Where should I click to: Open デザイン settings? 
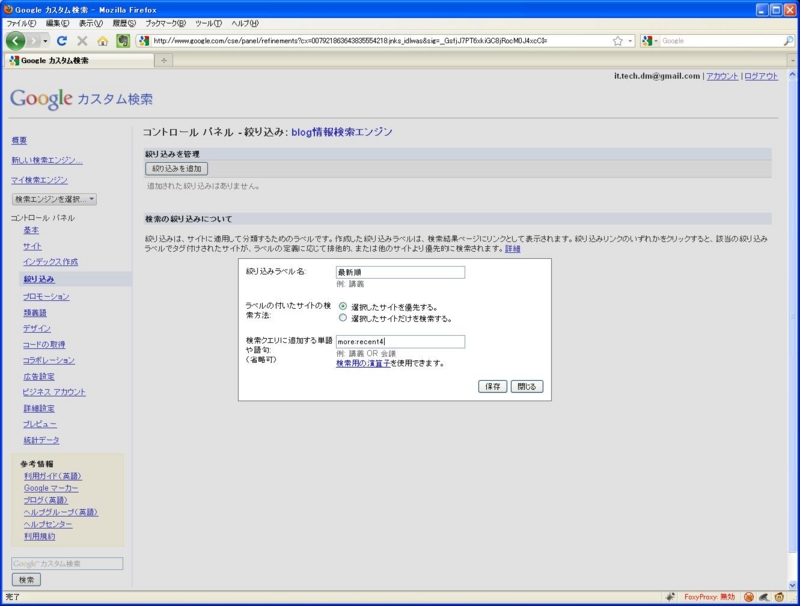tap(37, 328)
